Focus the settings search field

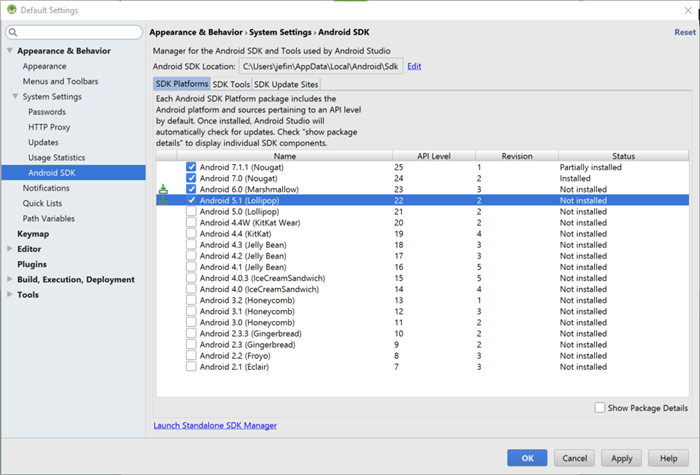pyautogui.click(x=74, y=32)
